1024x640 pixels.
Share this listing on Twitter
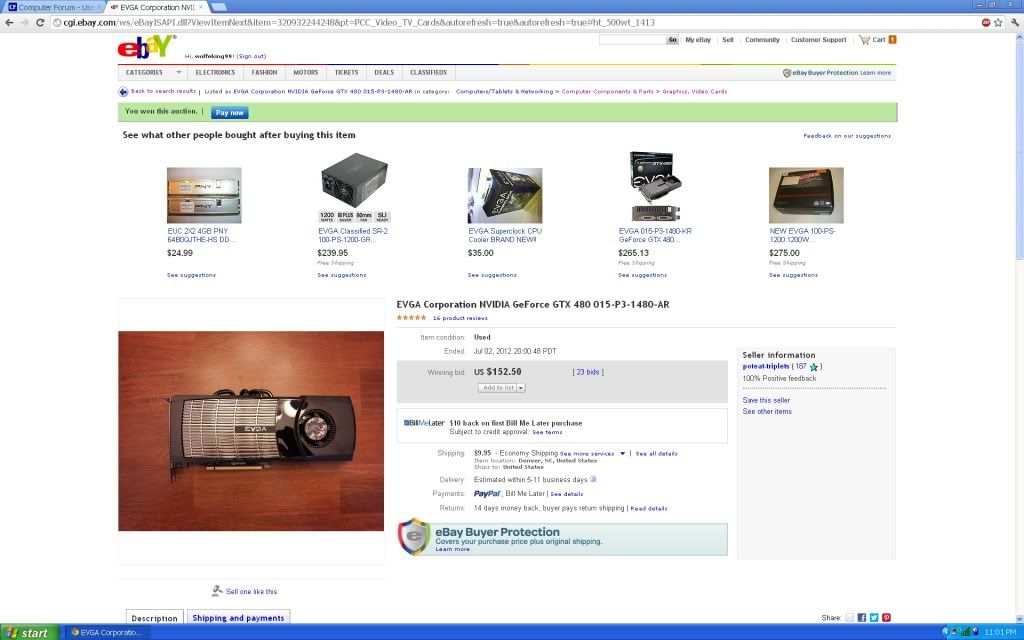(874, 618)
